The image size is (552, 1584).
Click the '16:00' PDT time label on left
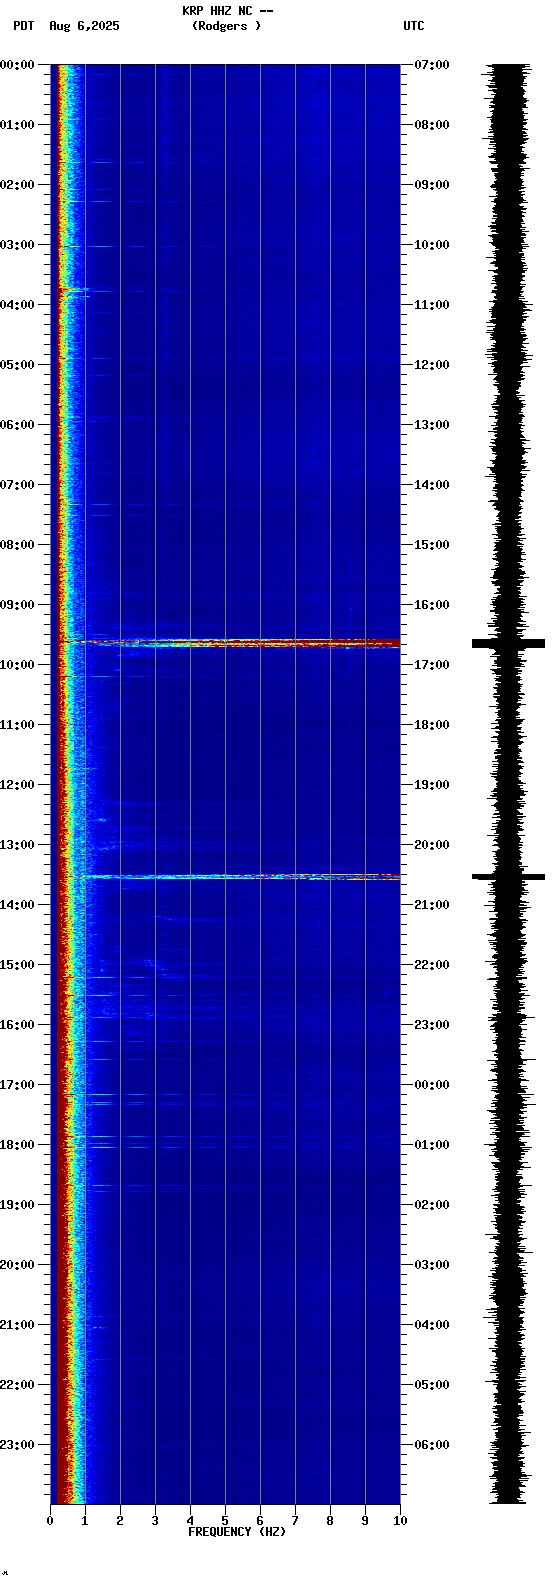point(17,1025)
